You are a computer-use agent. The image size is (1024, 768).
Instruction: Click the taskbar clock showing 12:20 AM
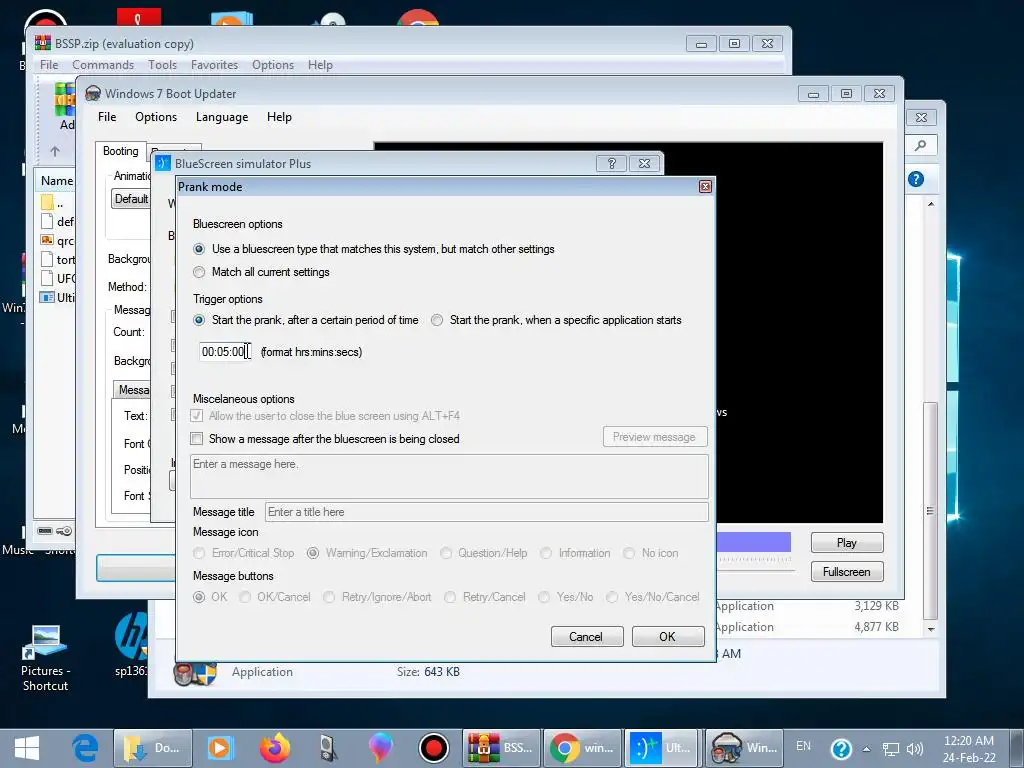pyautogui.click(x=969, y=749)
